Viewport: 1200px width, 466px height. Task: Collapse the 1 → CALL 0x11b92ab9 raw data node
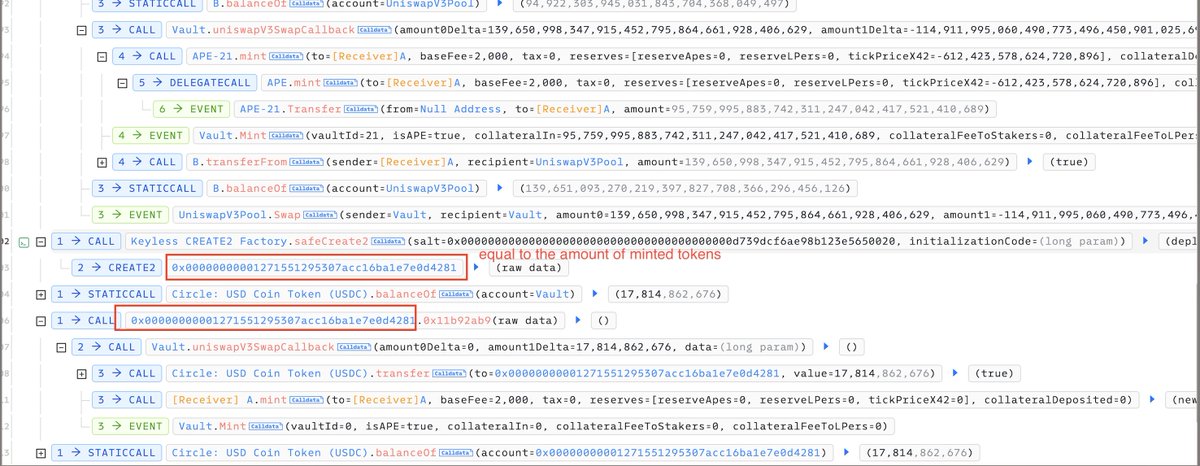[x=40, y=320]
